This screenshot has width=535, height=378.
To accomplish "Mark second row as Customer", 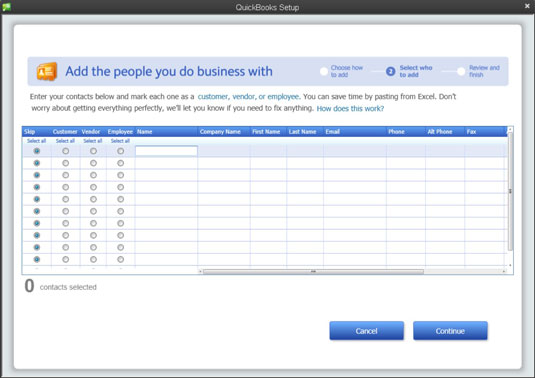I will tap(66, 163).
